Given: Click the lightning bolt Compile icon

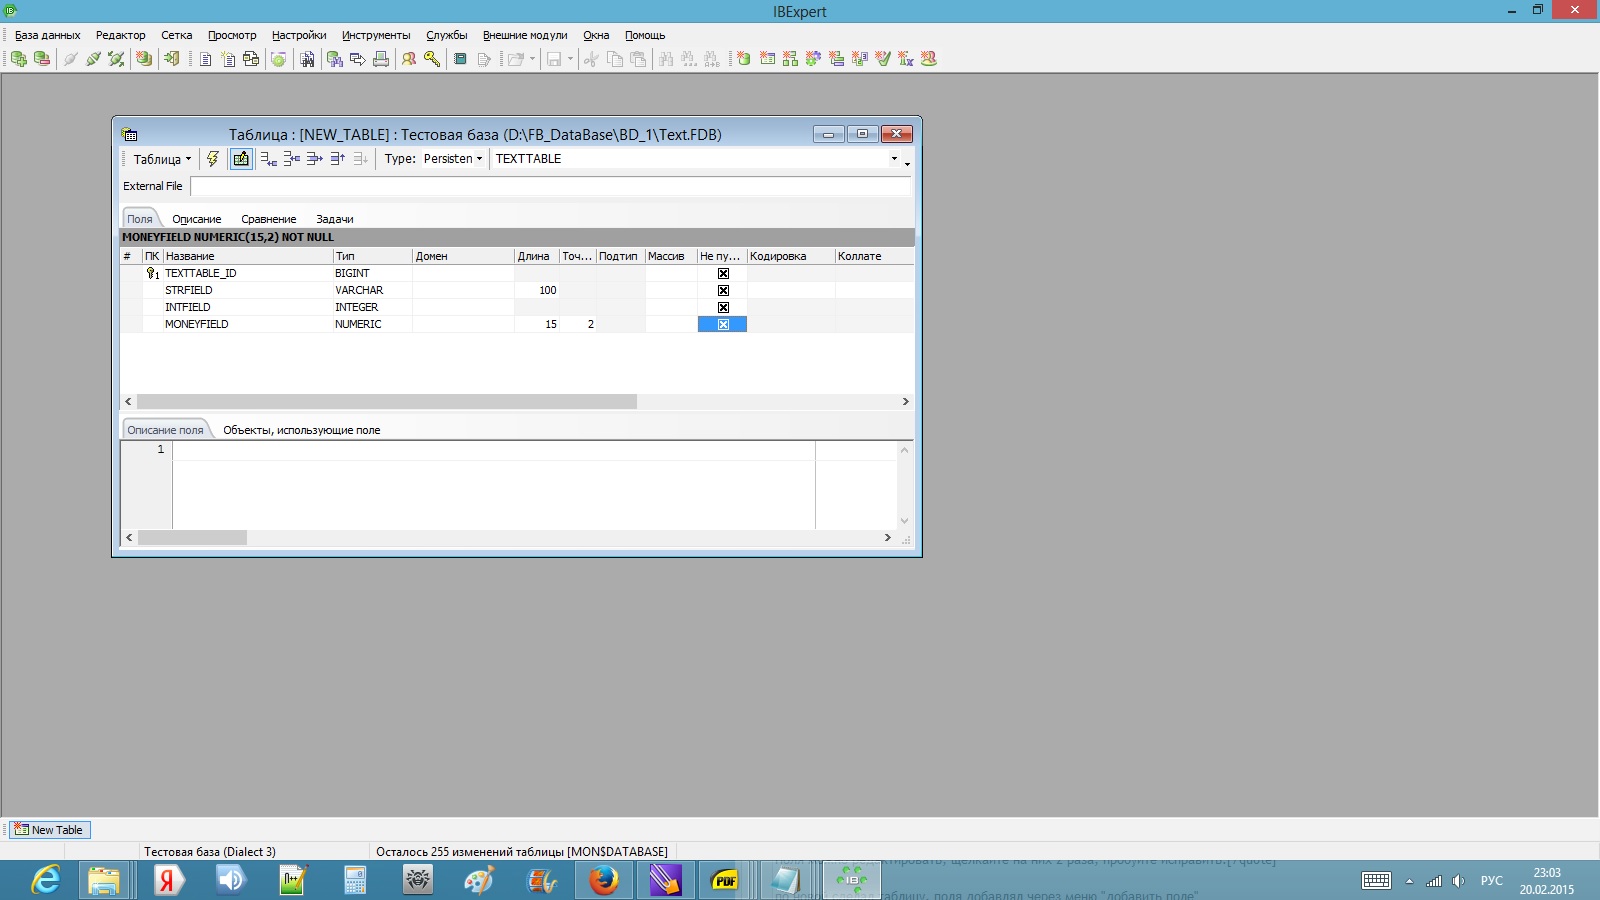Looking at the screenshot, I should coord(213,159).
